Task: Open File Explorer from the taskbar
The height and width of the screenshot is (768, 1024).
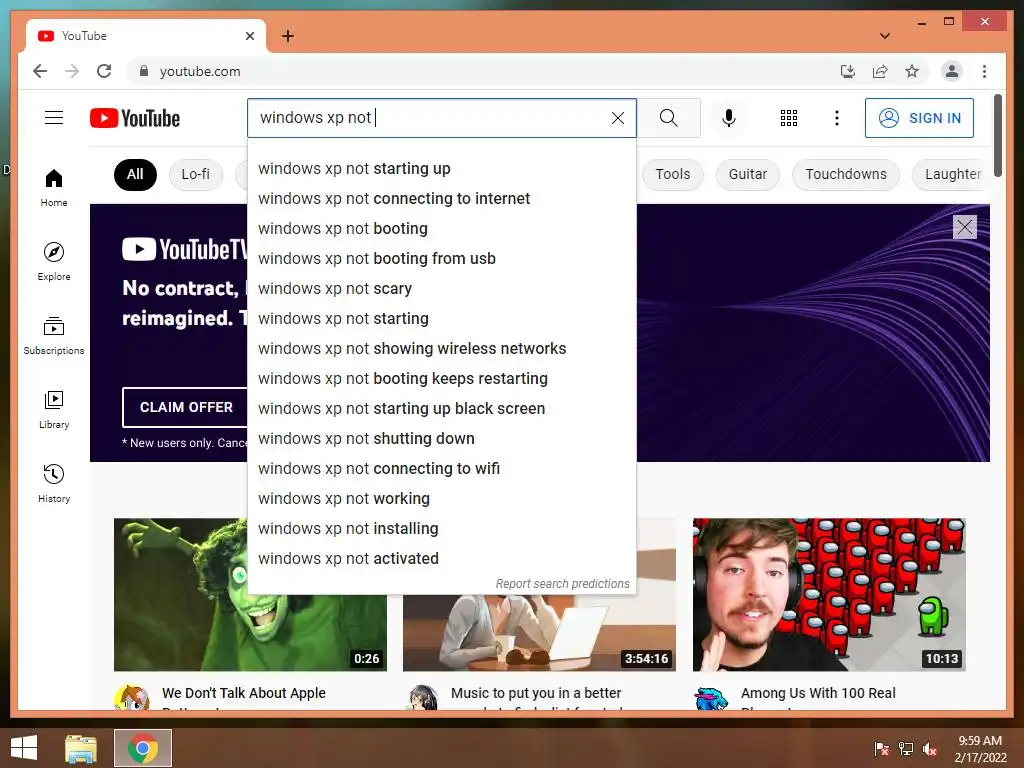Action: click(x=81, y=748)
